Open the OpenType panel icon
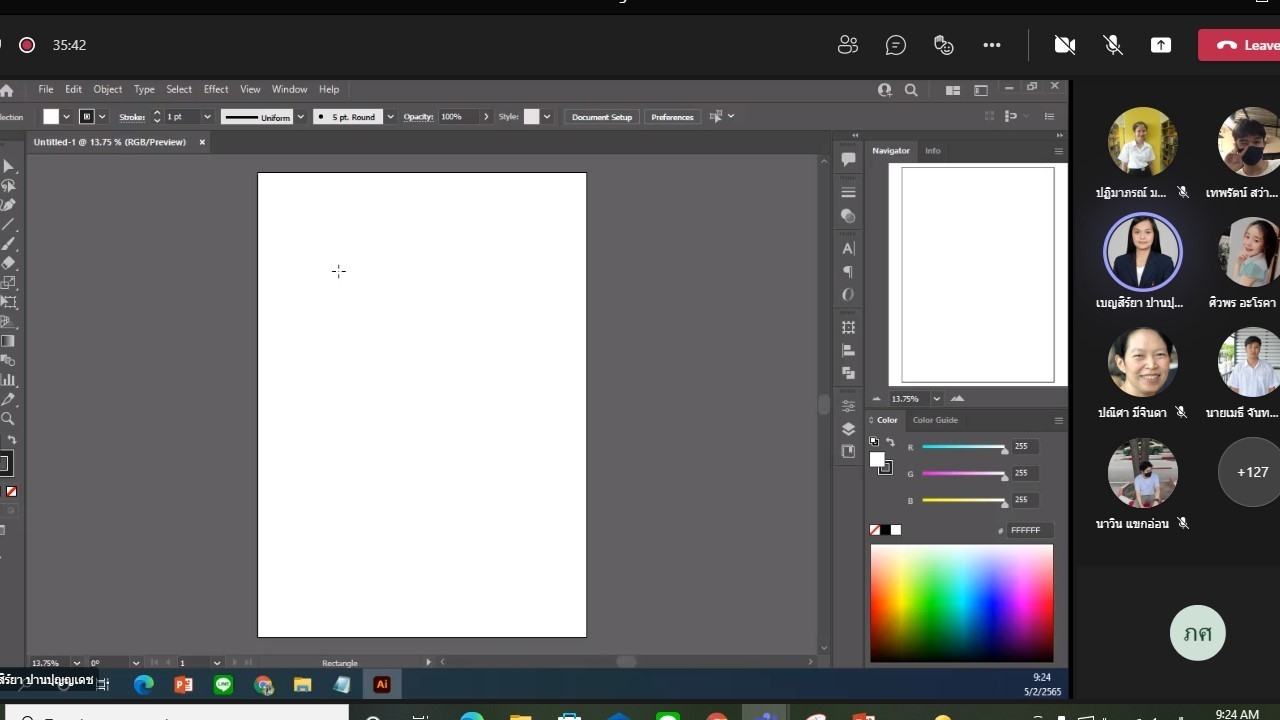 pos(848,295)
